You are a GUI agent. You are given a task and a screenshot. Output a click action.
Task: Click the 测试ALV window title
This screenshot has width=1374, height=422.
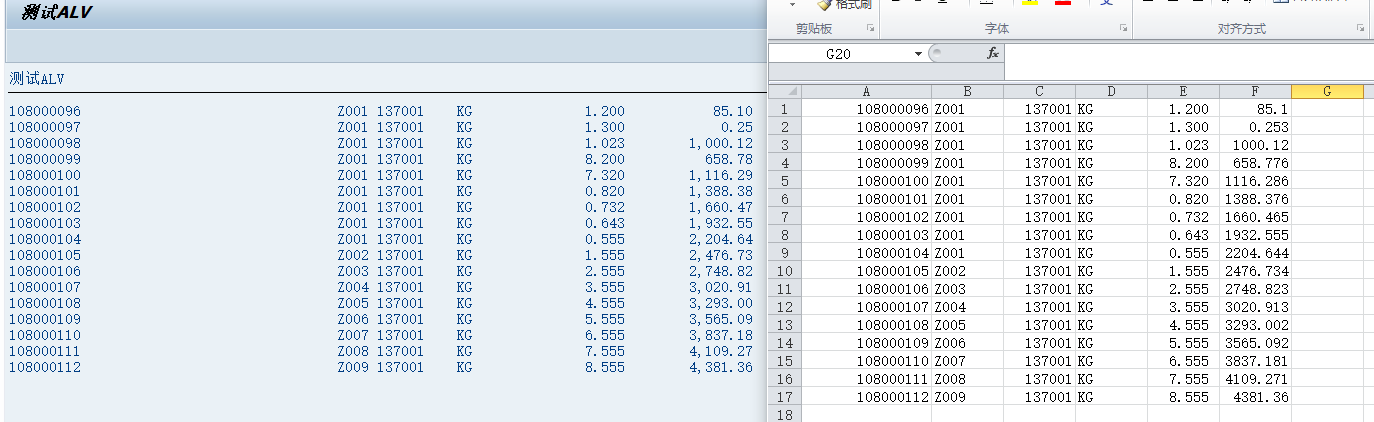click(57, 12)
